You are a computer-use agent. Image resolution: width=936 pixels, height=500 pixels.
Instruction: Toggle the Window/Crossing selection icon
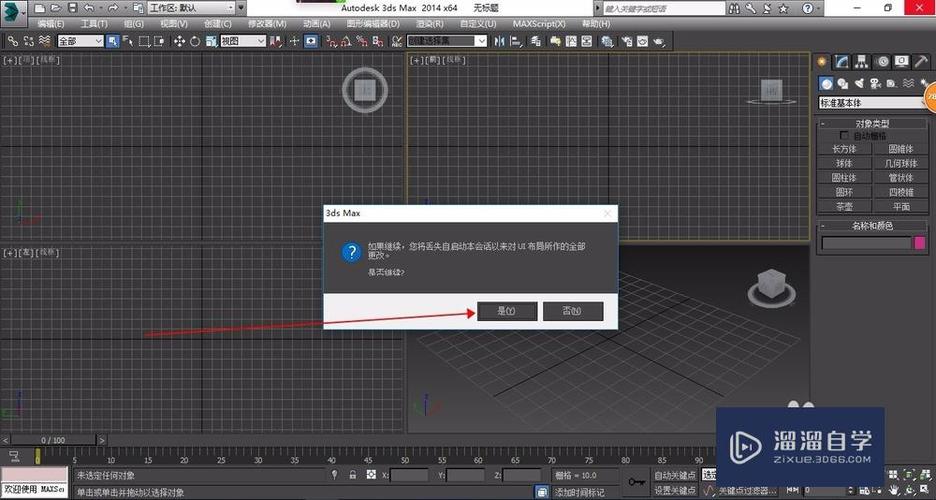coord(159,41)
